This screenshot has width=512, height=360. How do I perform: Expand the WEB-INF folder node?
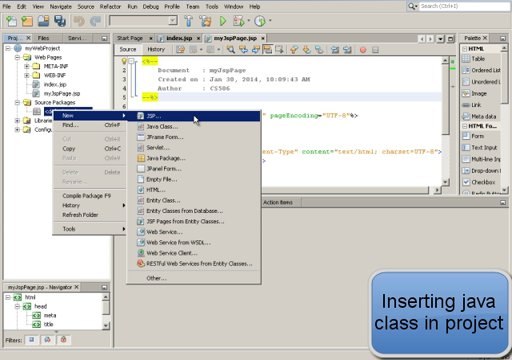tap(26, 75)
